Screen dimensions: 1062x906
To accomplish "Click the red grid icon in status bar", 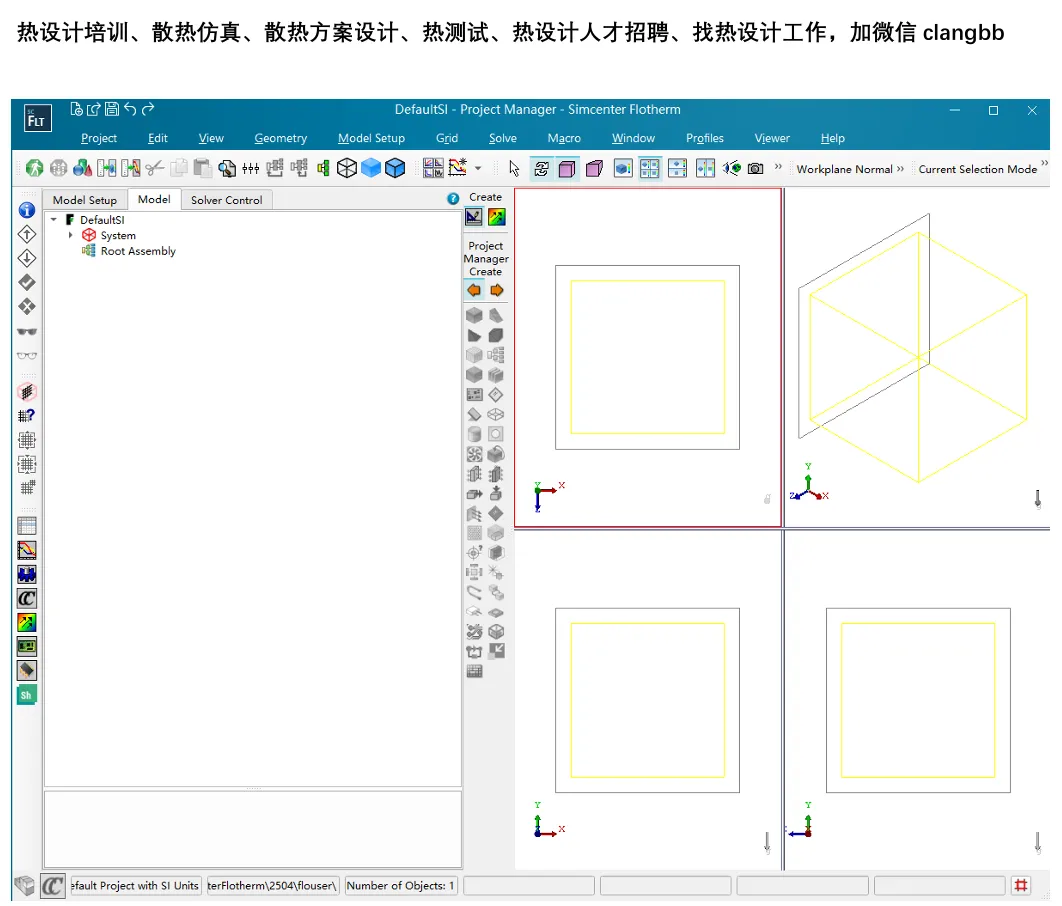I will 1021,885.
